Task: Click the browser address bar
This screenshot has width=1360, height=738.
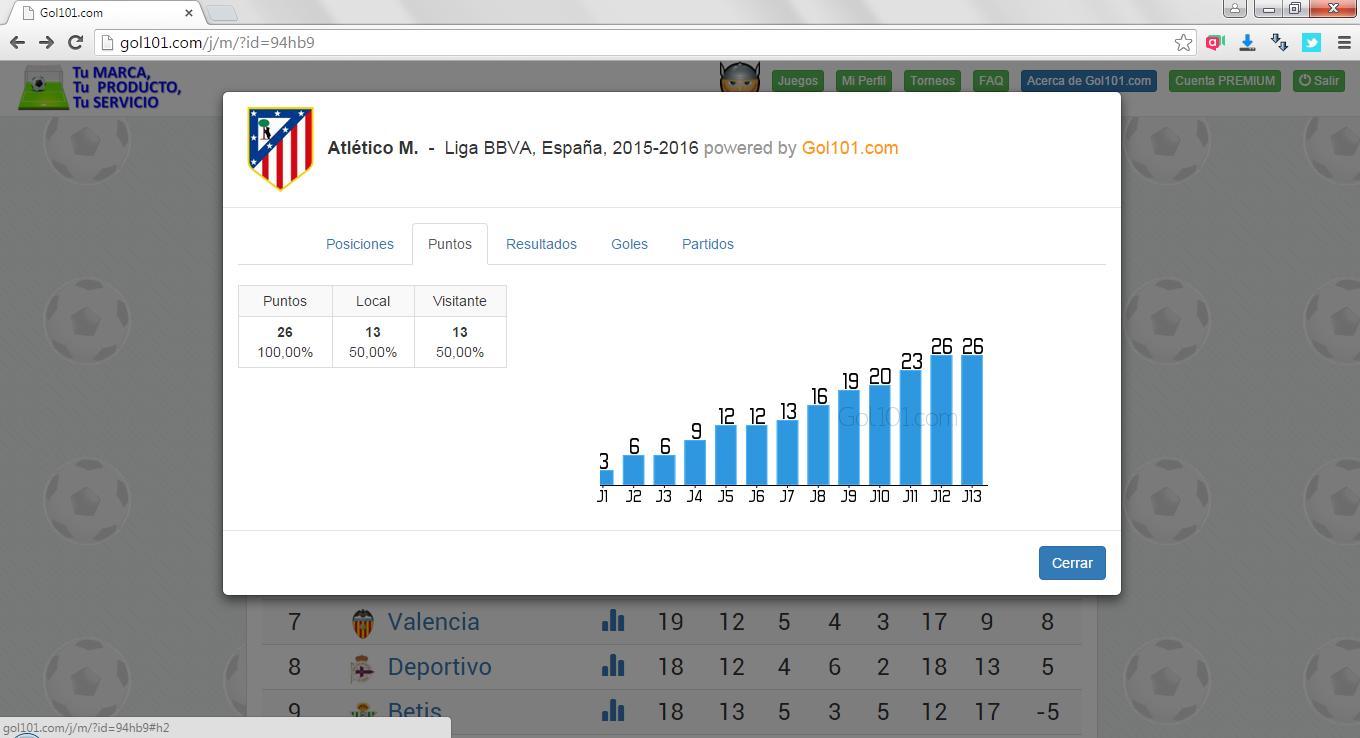Action: pyautogui.click(x=640, y=42)
